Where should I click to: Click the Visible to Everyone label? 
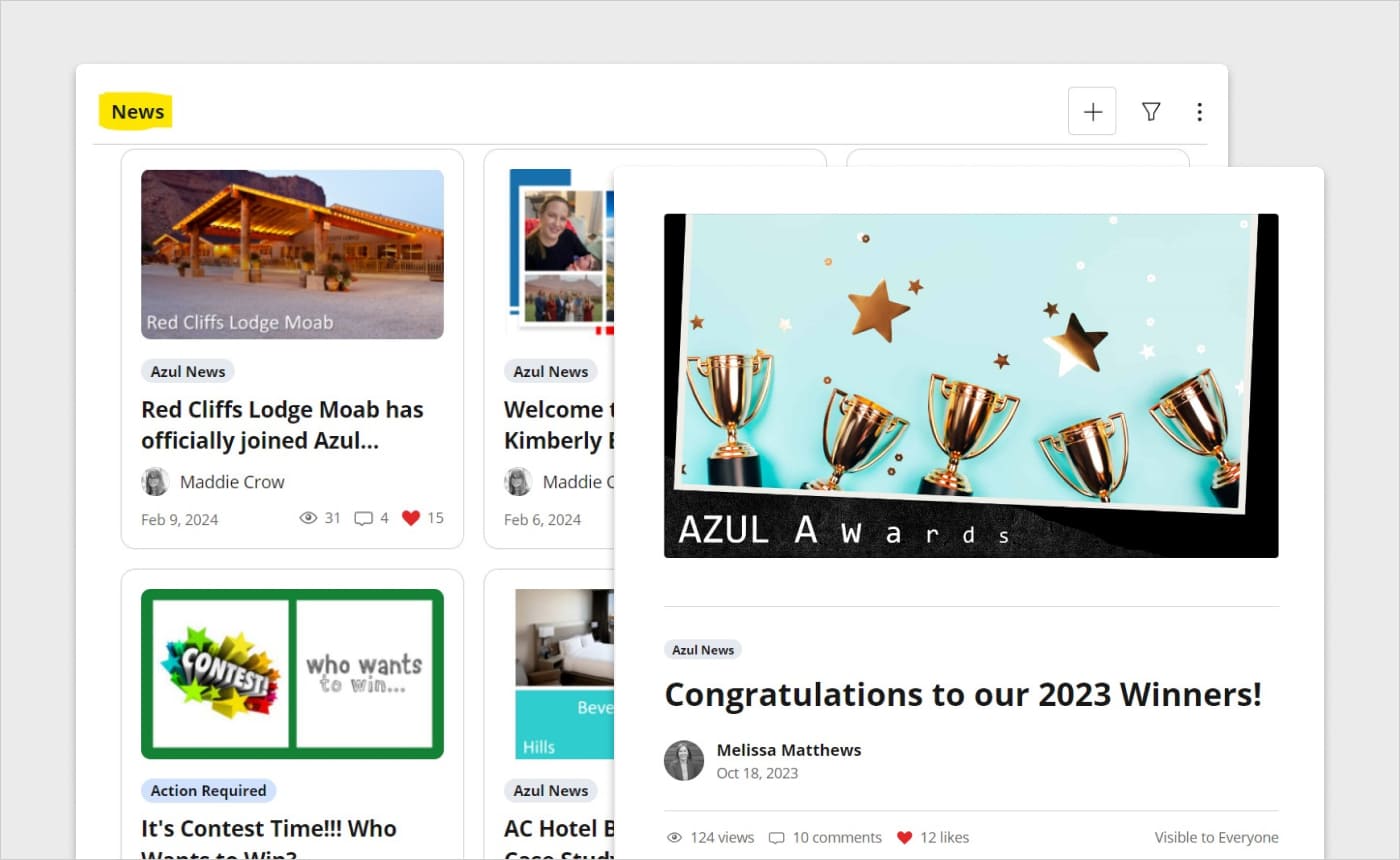pos(1216,838)
